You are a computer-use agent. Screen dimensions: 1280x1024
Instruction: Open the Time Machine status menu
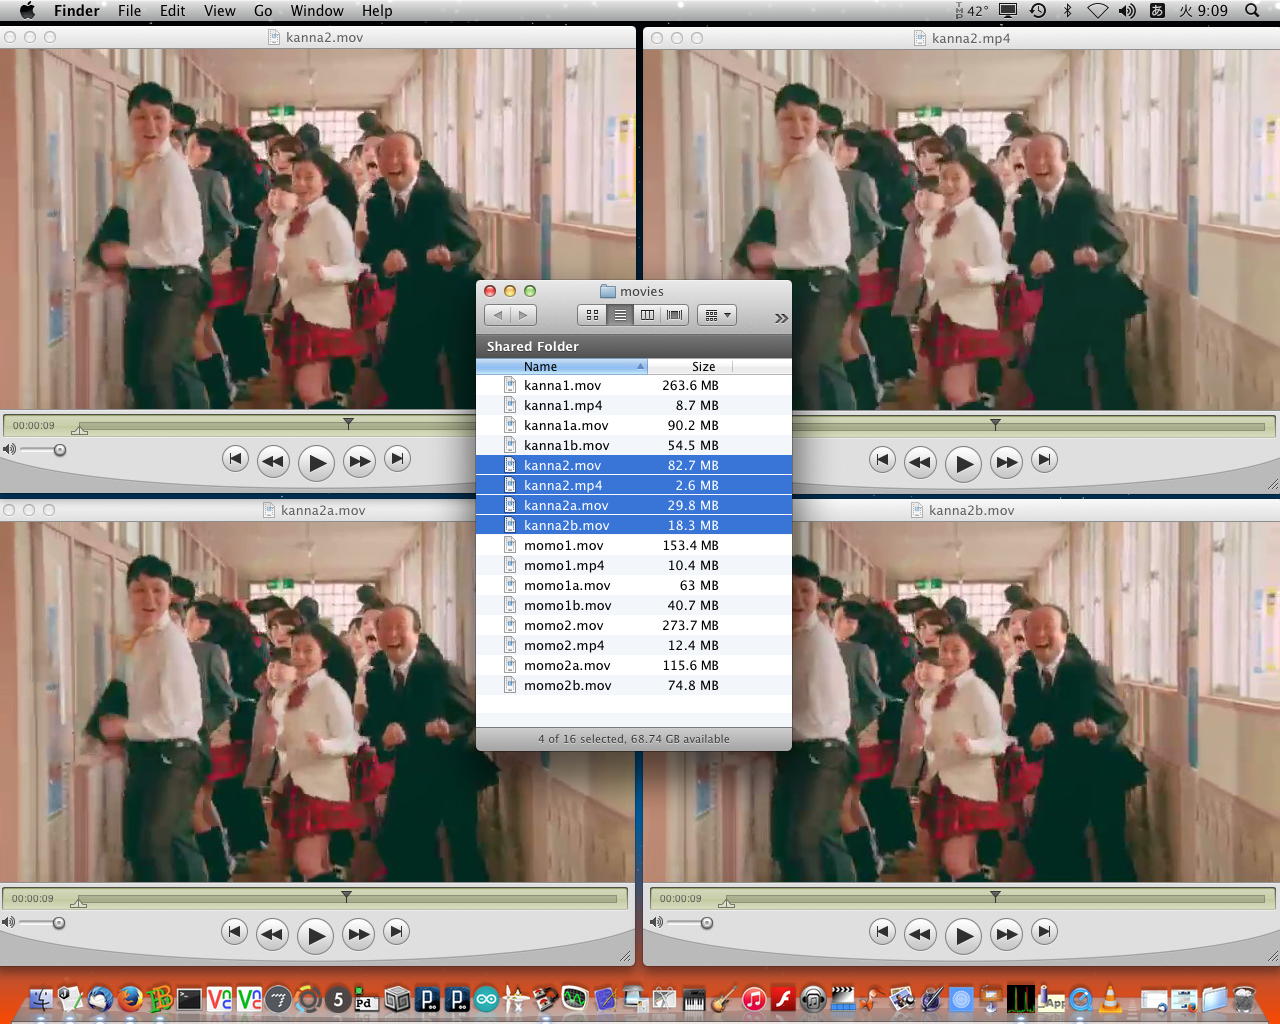pyautogui.click(x=1038, y=11)
